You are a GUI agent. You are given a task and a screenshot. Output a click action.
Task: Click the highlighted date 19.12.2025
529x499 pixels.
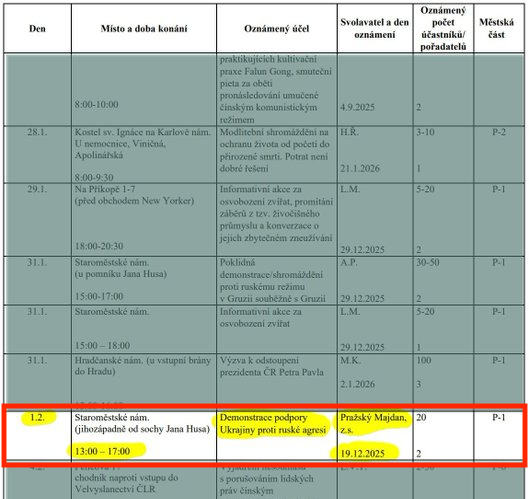[x=362, y=453]
